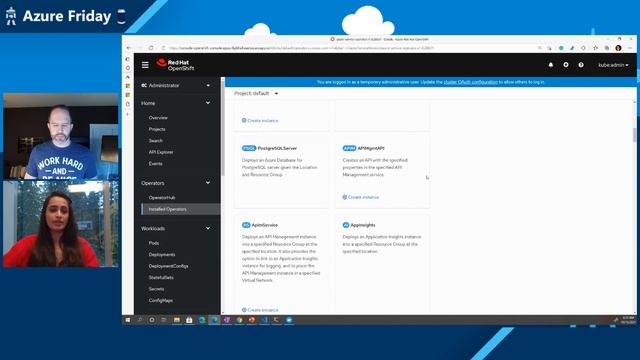This screenshot has width=640, height=360.
Task: Open the browser settings ellipsis menu
Action: coord(630,48)
